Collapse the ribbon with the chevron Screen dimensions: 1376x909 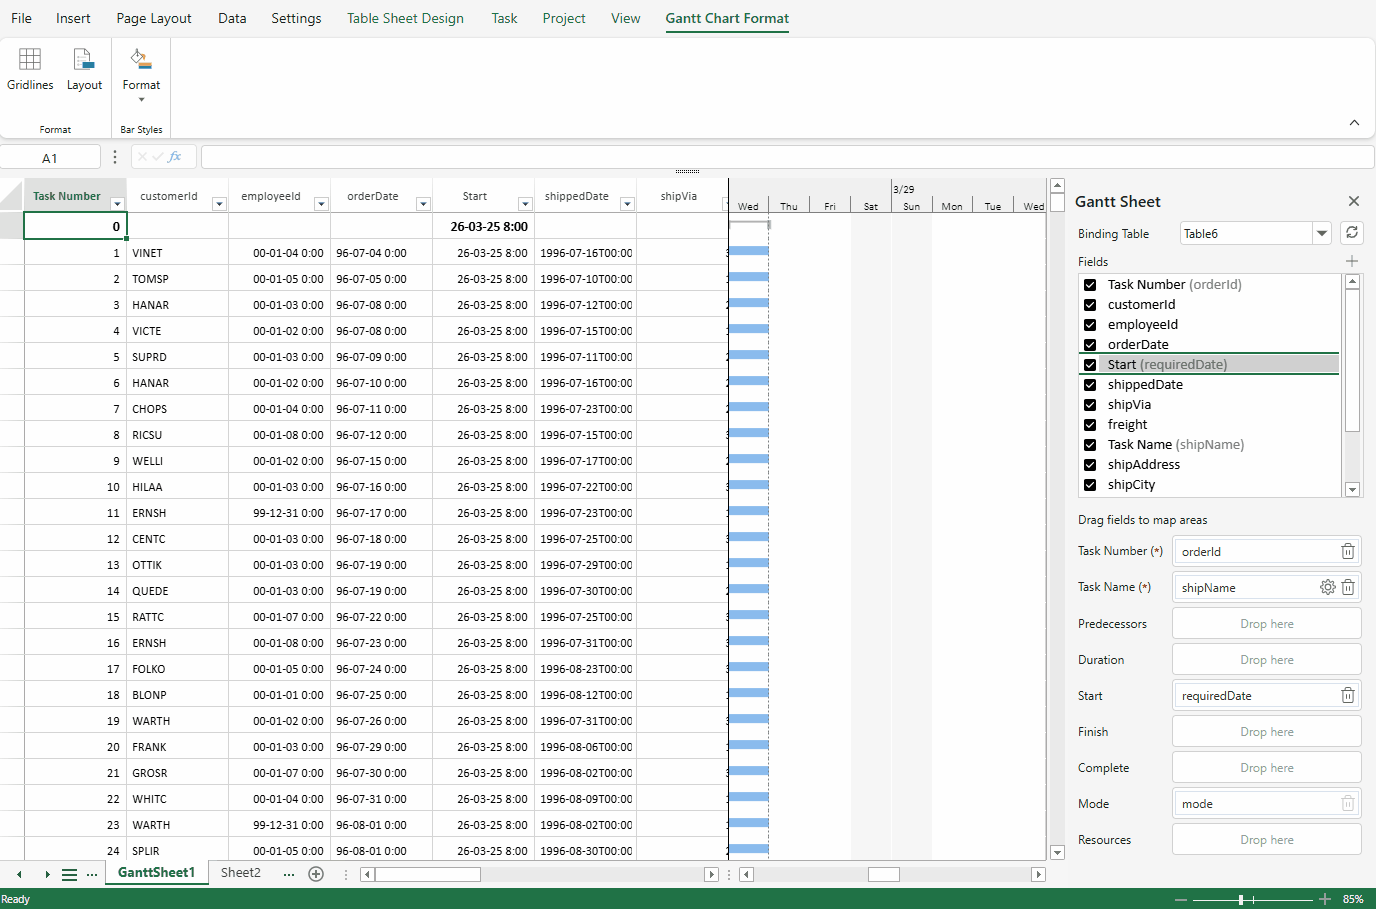(1354, 123)
